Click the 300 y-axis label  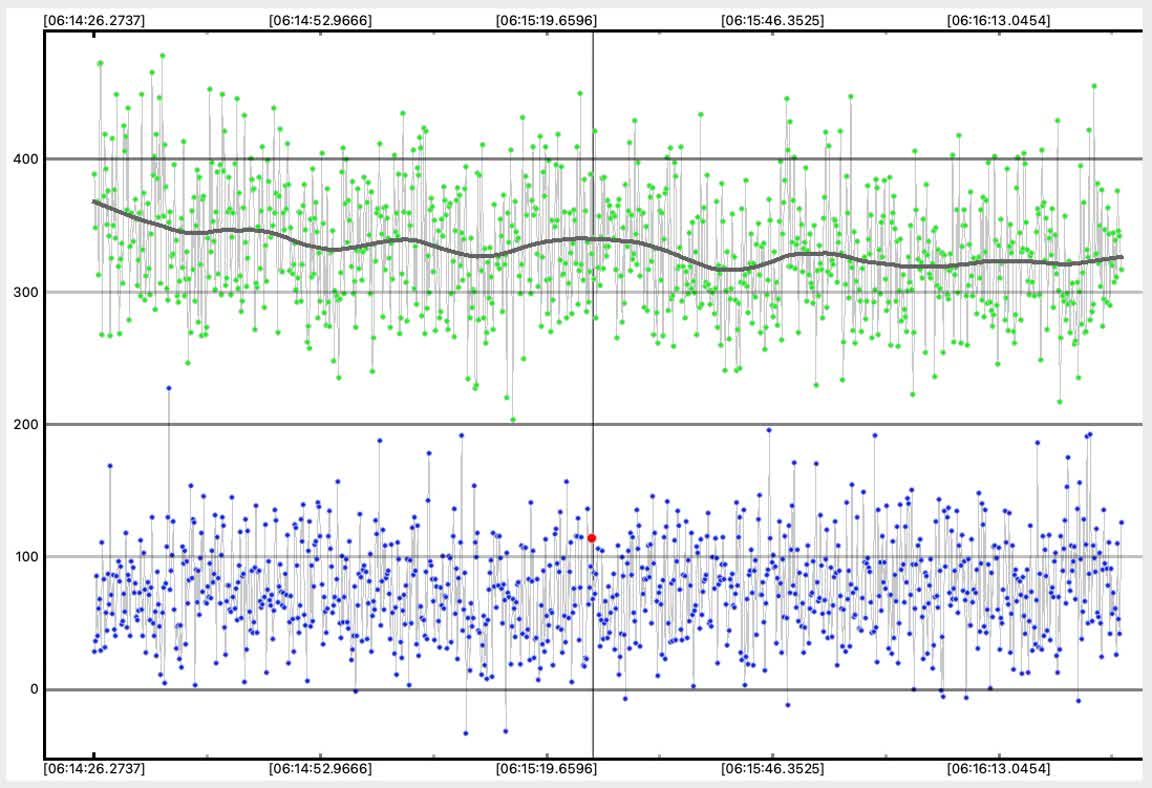pos(26,292)
